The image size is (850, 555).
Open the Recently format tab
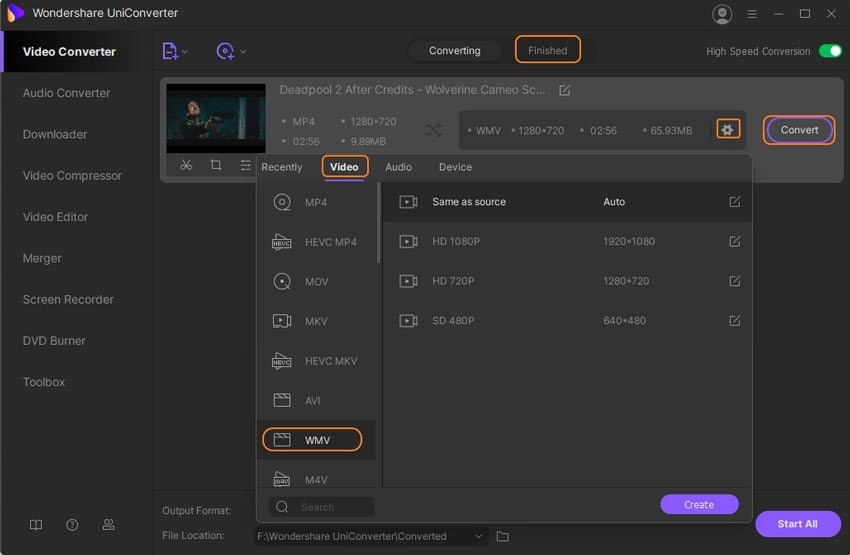(x=281, y=167)
